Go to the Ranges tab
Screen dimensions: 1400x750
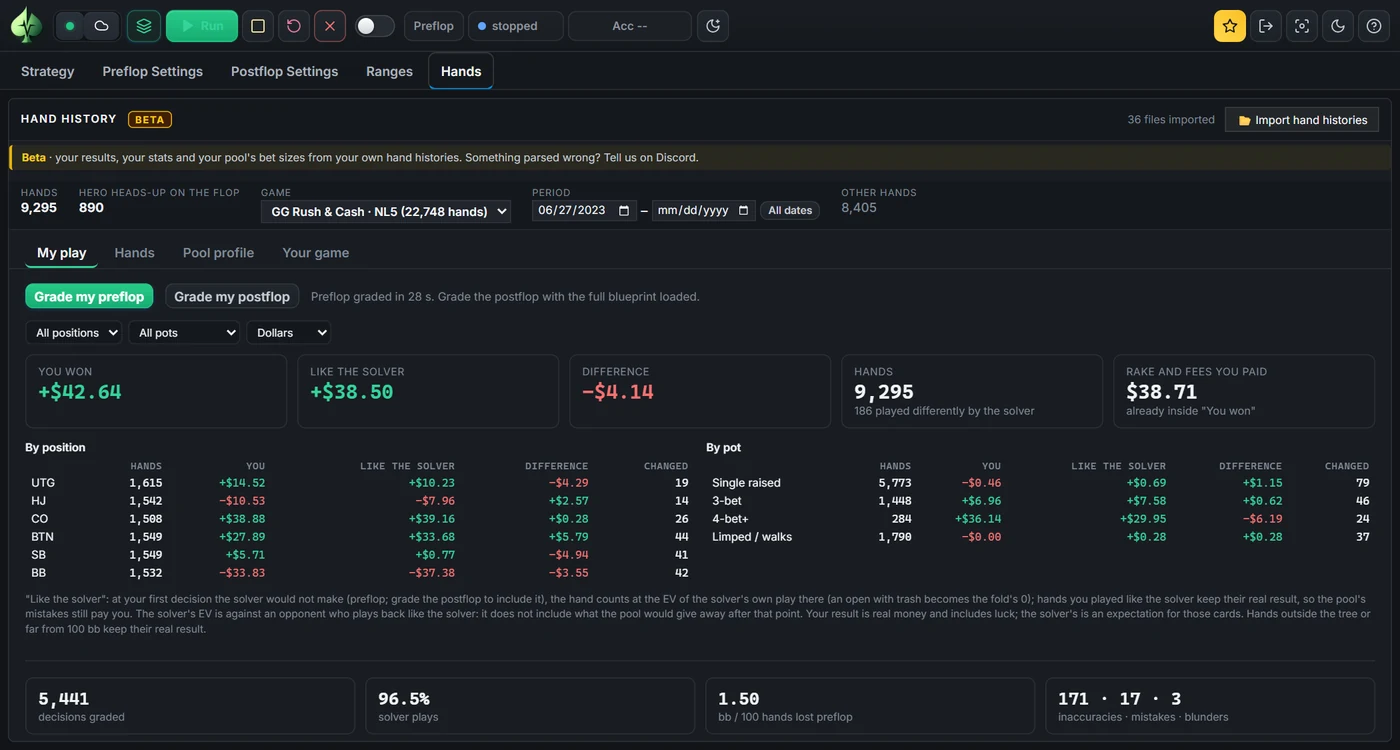coord(390,71)
